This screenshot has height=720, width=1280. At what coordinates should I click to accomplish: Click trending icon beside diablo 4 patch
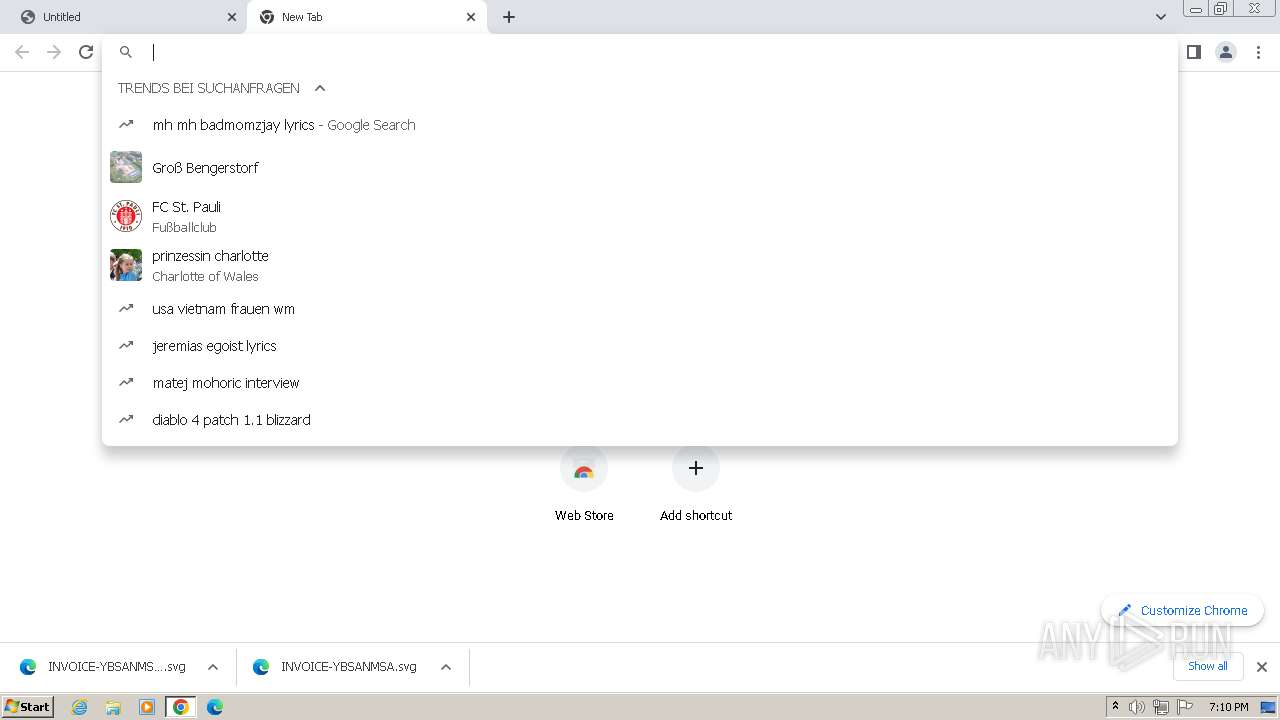(x=126, y=420)
